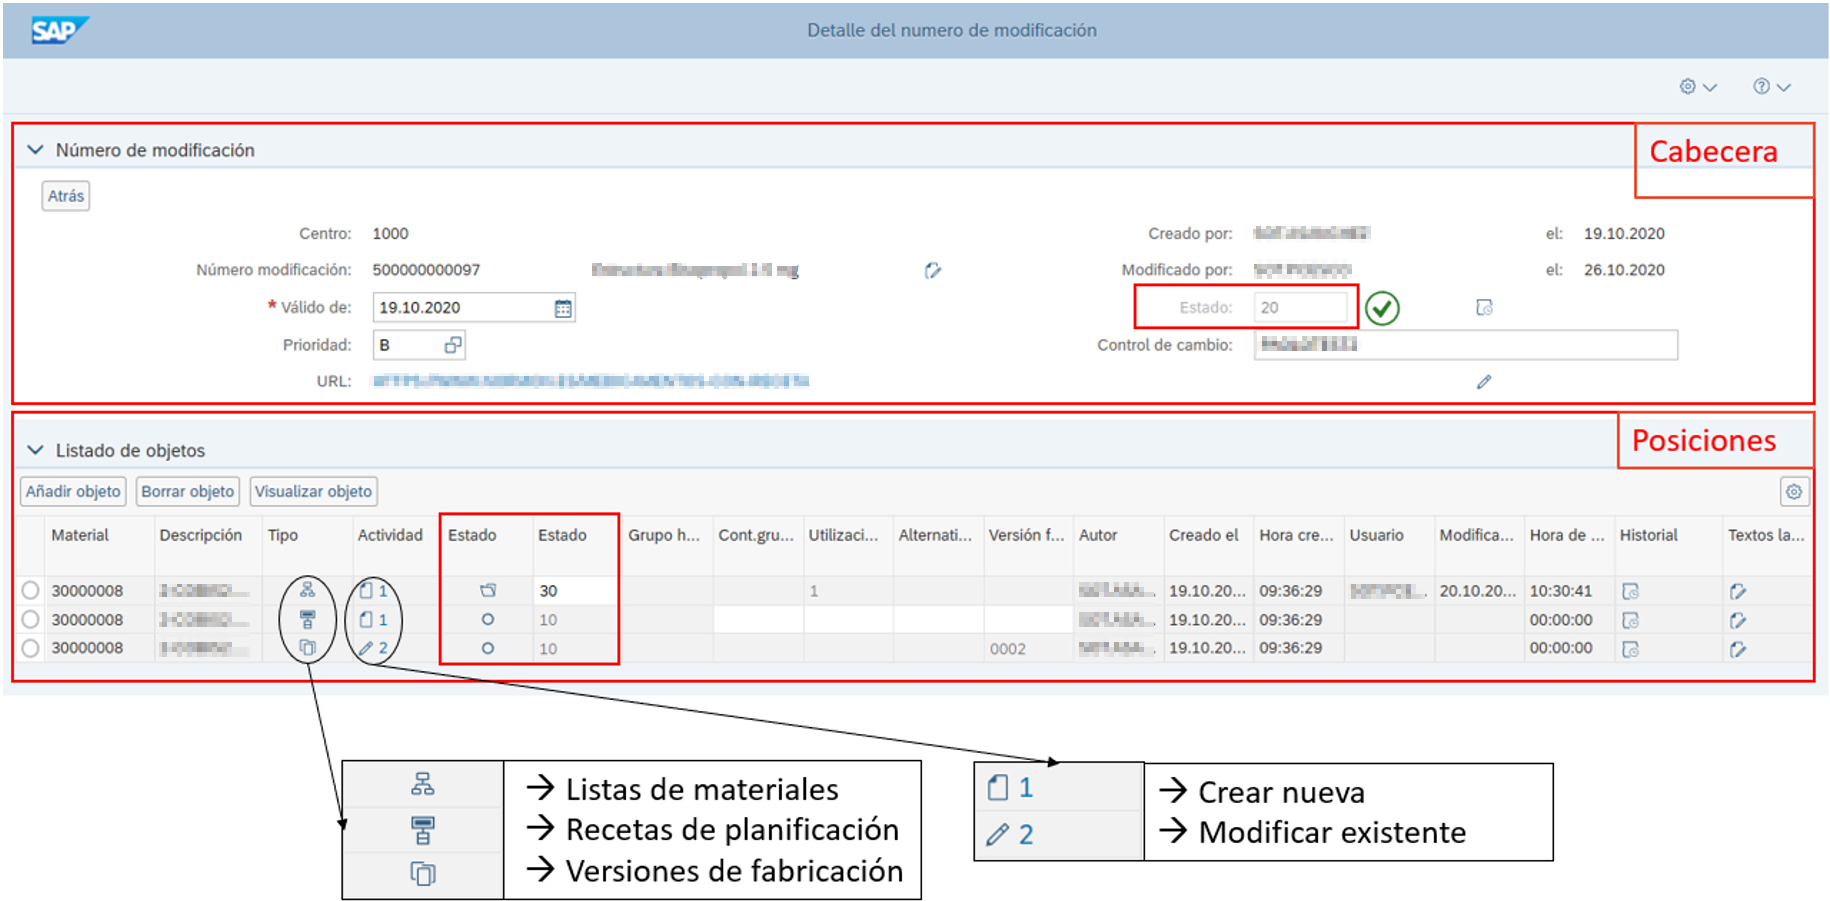Collapse the Número de modificación section
Viewport: 1830px width, 901px height.
point(36,150)
